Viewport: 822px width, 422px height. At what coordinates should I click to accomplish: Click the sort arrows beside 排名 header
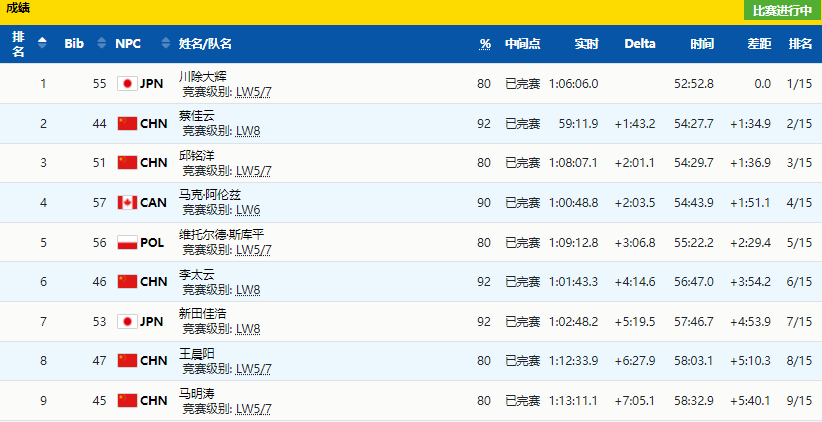point(42,43)
